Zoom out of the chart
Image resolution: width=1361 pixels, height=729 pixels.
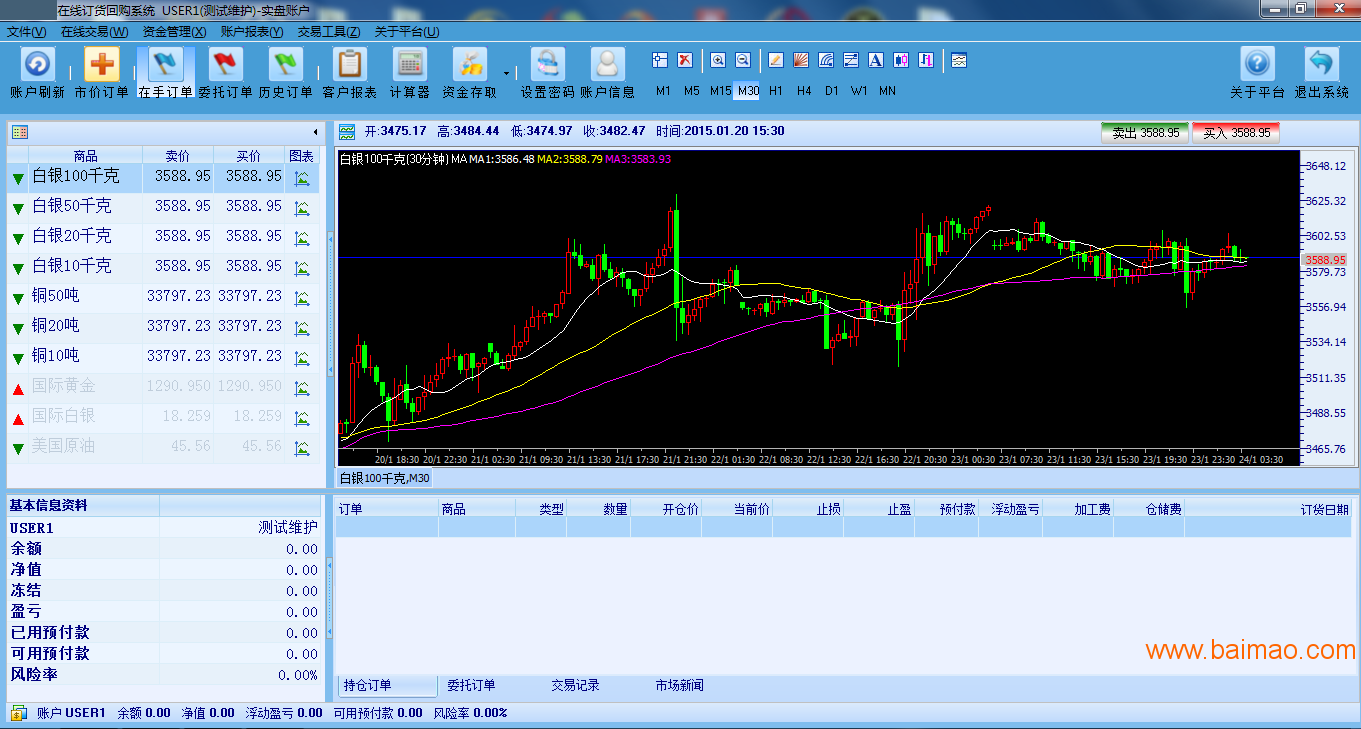[x=742, y=60]
